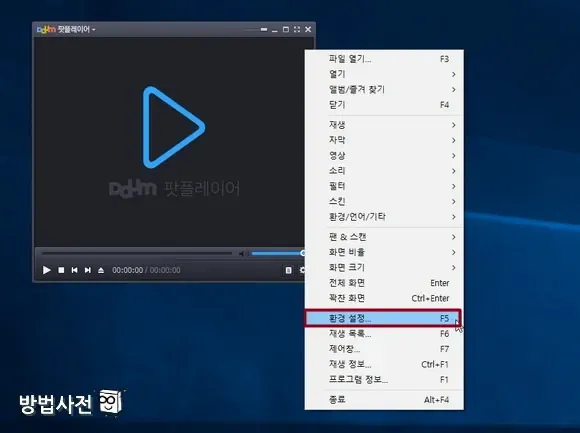Open the 화면 크기 submenu
The image size is (580, 433).
point(384,267)
